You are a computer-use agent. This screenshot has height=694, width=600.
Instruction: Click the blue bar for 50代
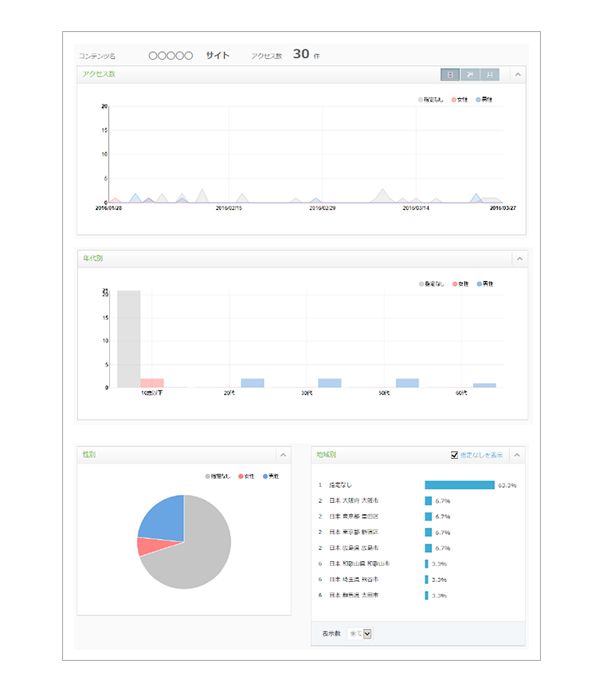(x=407, y=383)
